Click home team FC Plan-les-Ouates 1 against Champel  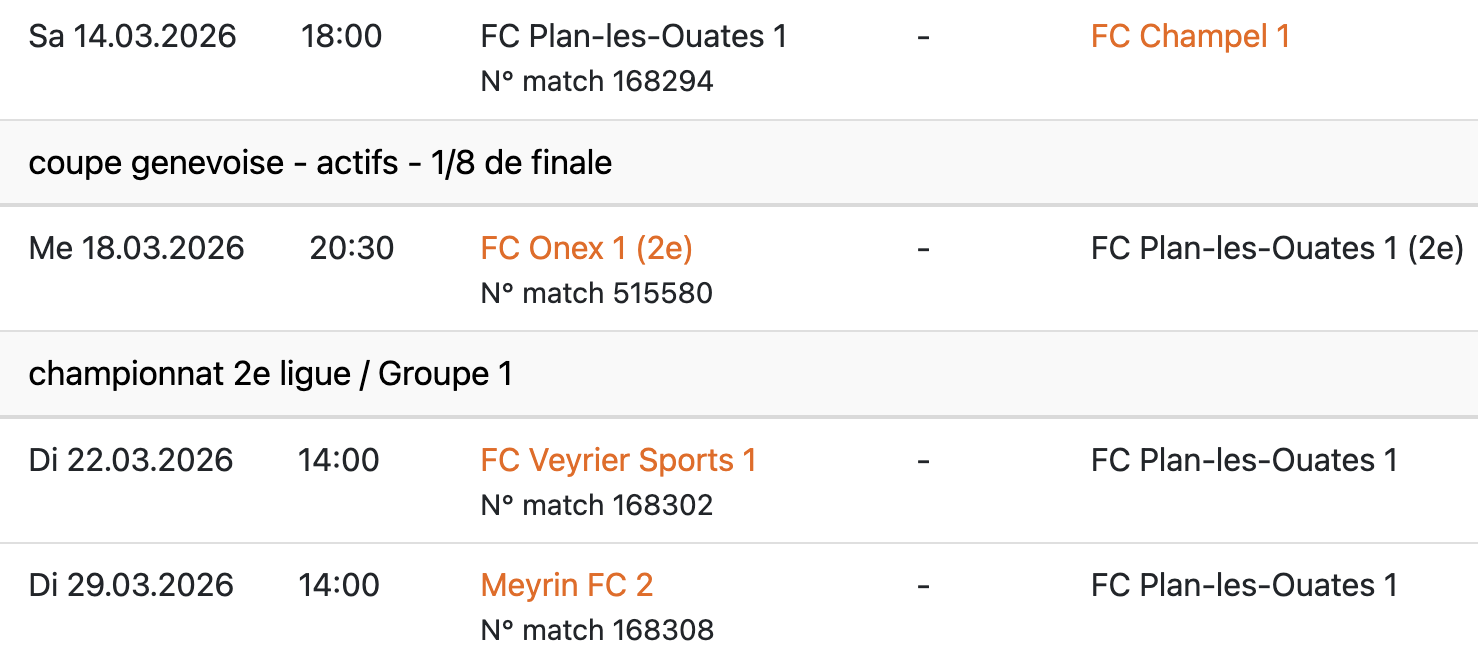click(634, 37)
